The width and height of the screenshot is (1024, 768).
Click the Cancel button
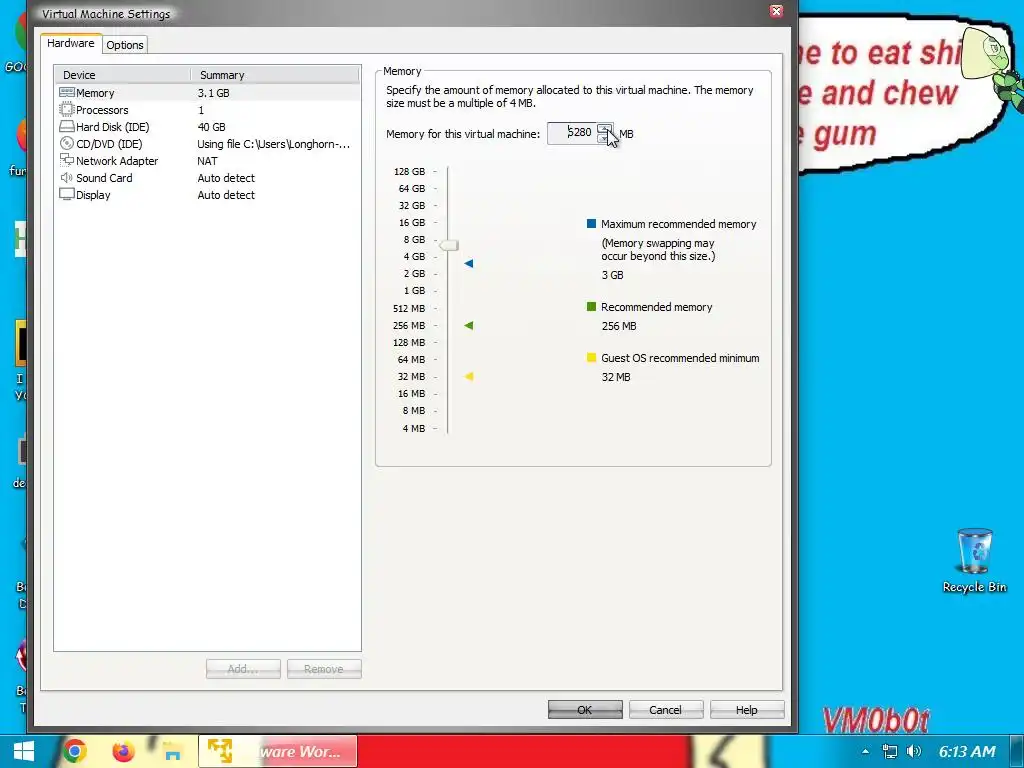tap(665, 709)
